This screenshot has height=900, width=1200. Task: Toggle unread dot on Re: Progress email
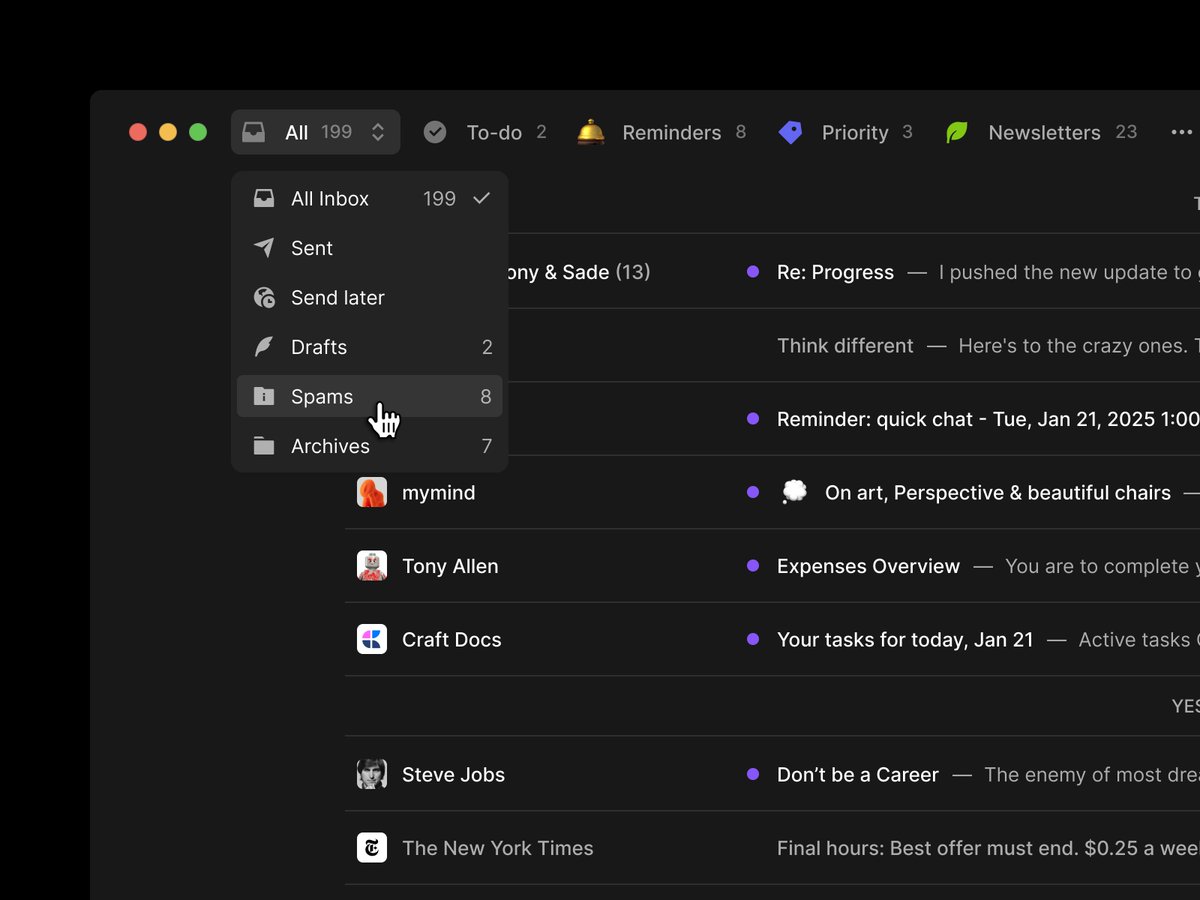[x=753, y=272]
